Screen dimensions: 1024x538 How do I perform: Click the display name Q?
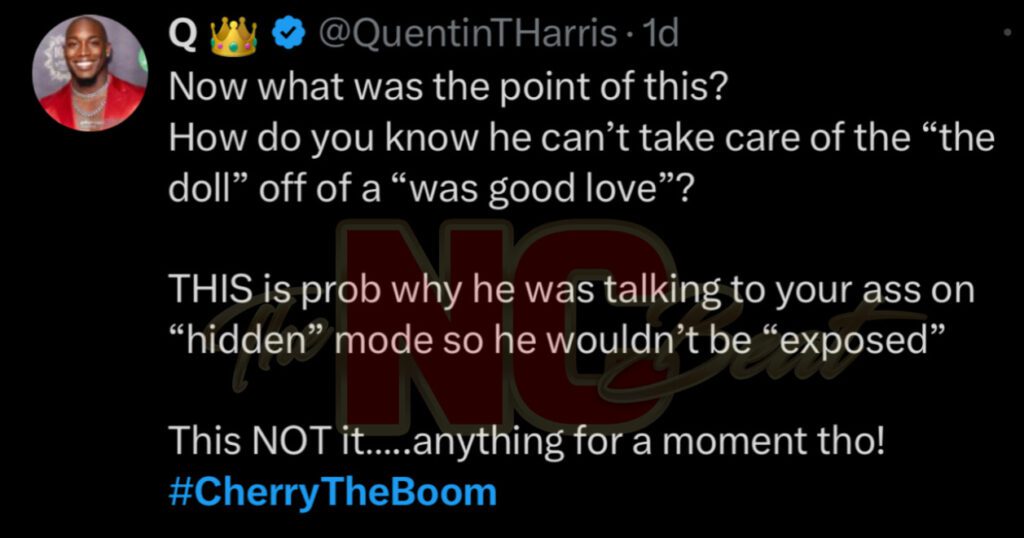[182, 36]
